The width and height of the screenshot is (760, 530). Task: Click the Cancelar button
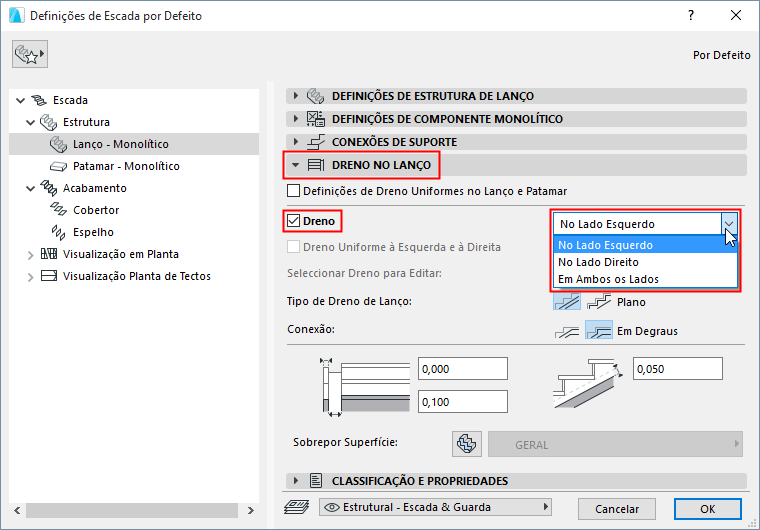point(617,509)
